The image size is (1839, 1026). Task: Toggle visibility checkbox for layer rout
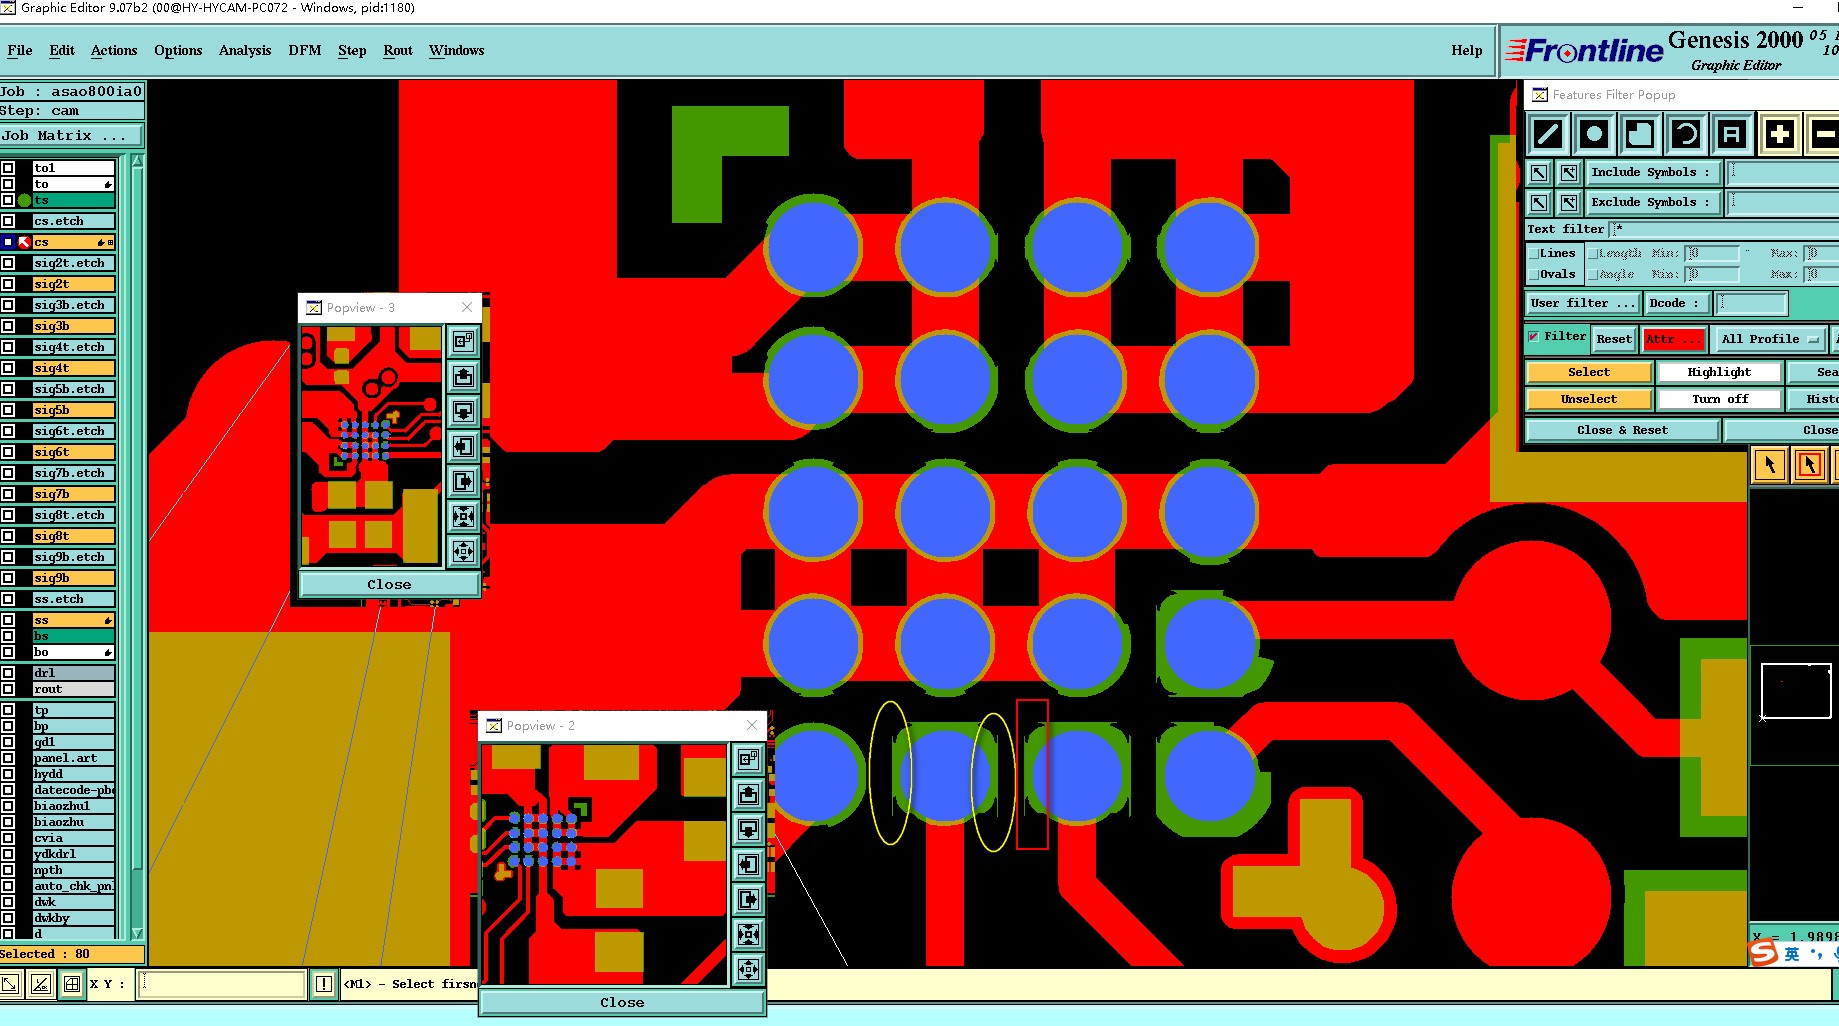(x=8, y=689)
